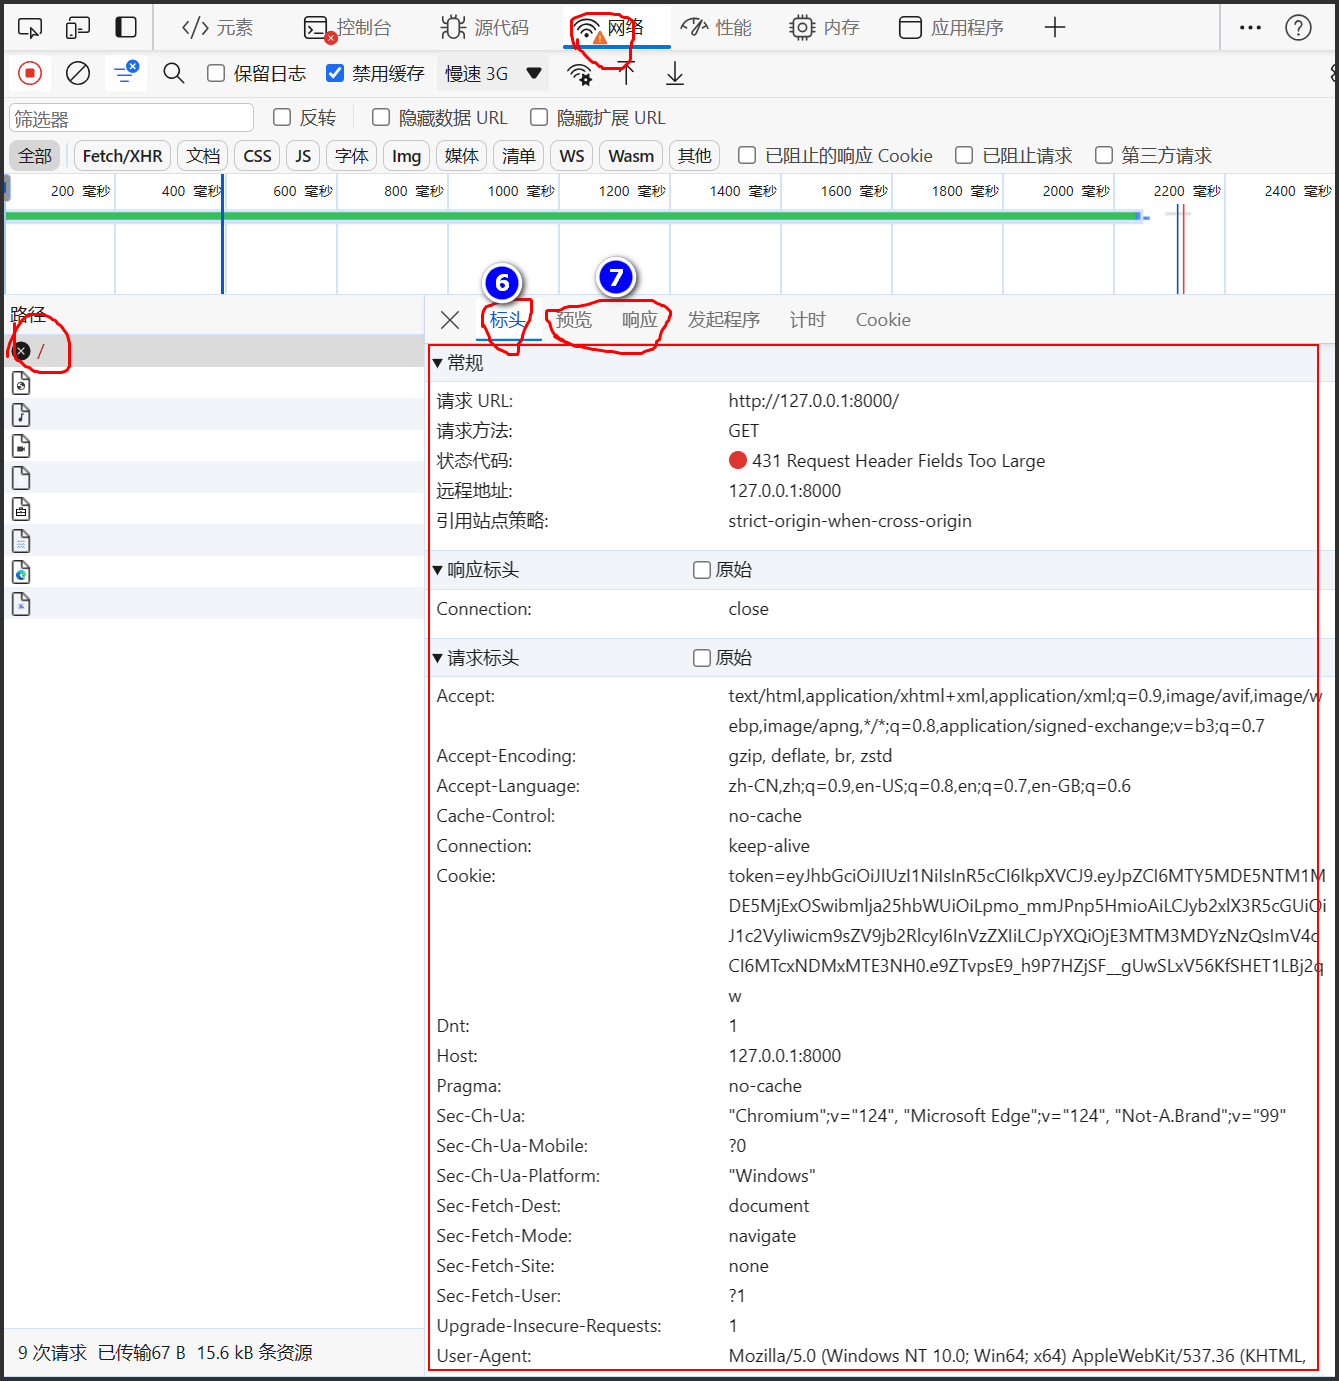Image resolution: width=1339 pixels, height=1381 pixels.
Task: Filter requests by 文档 type
Action: point(203,156)
